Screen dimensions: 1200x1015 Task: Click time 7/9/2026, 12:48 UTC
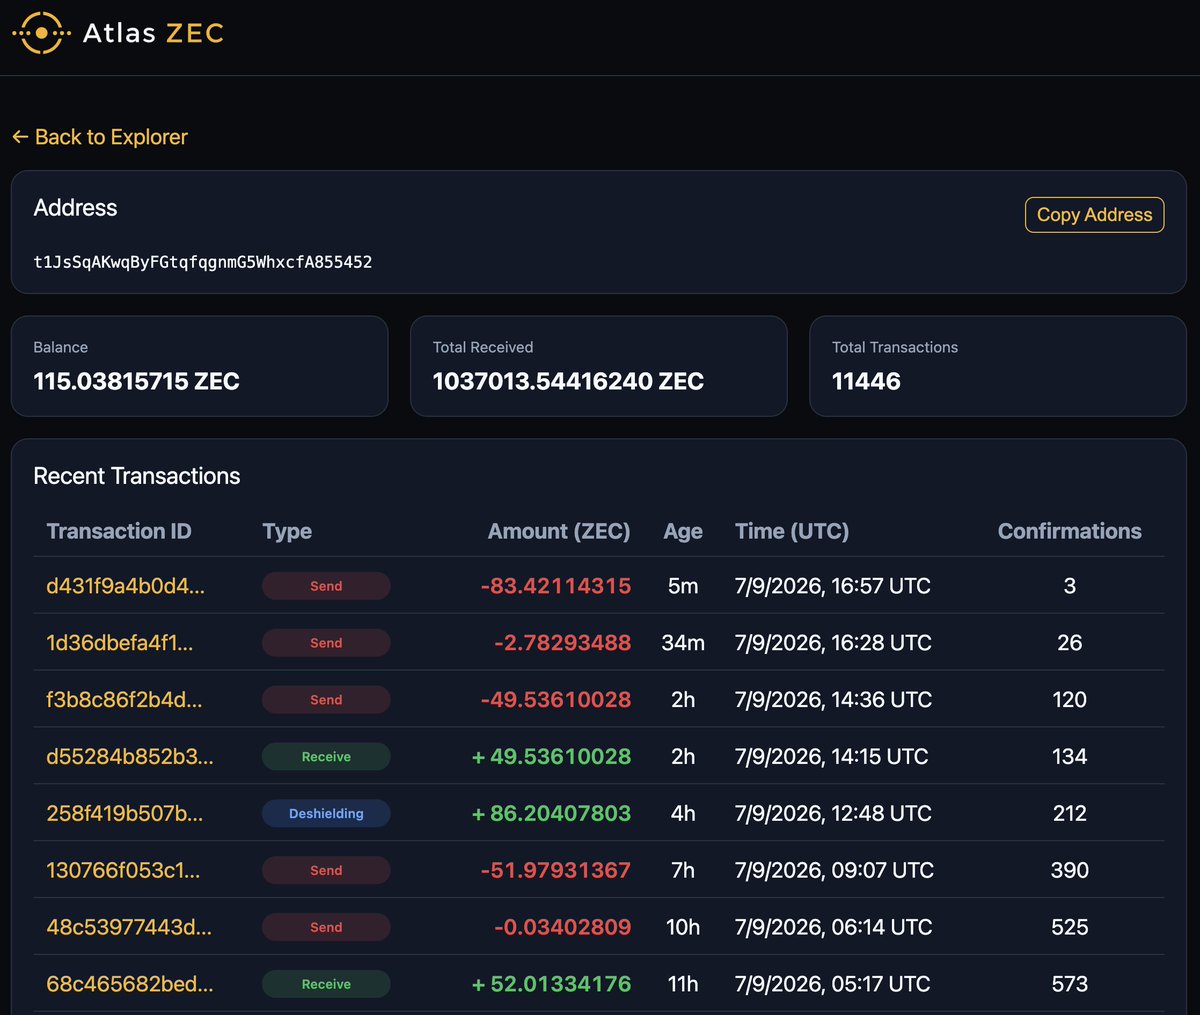point(833,814)
